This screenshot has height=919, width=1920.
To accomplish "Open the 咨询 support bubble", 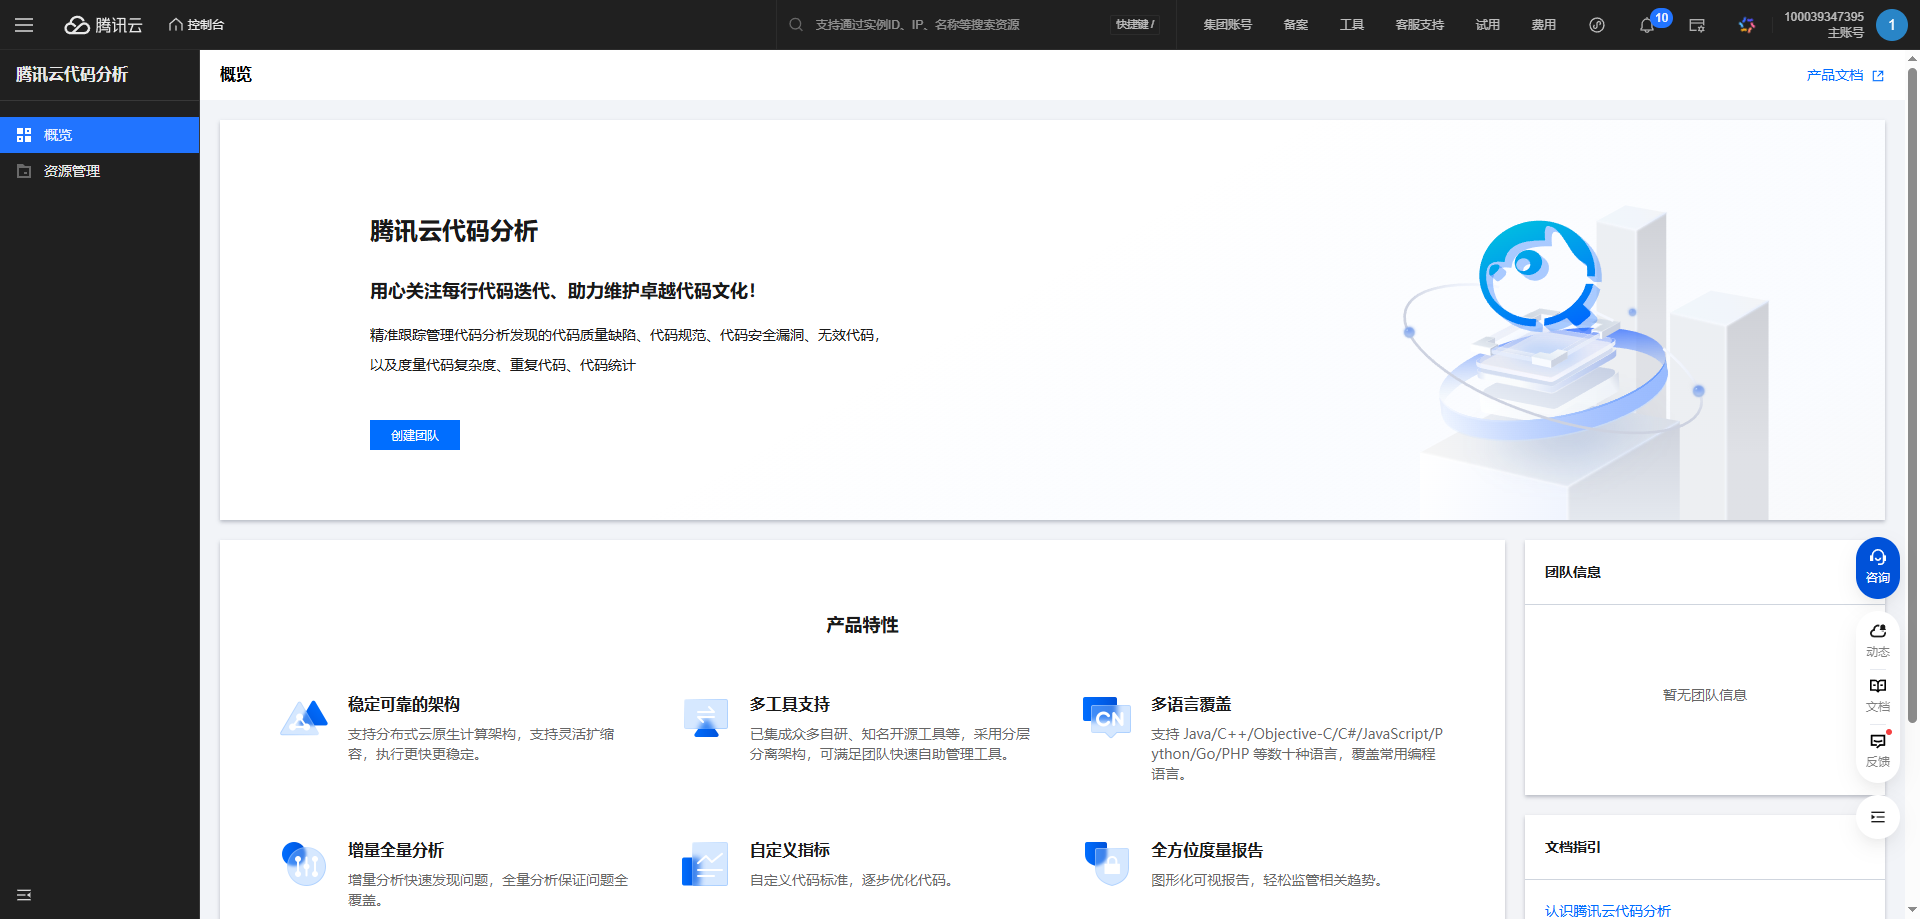I will [x=1878, y=568].
